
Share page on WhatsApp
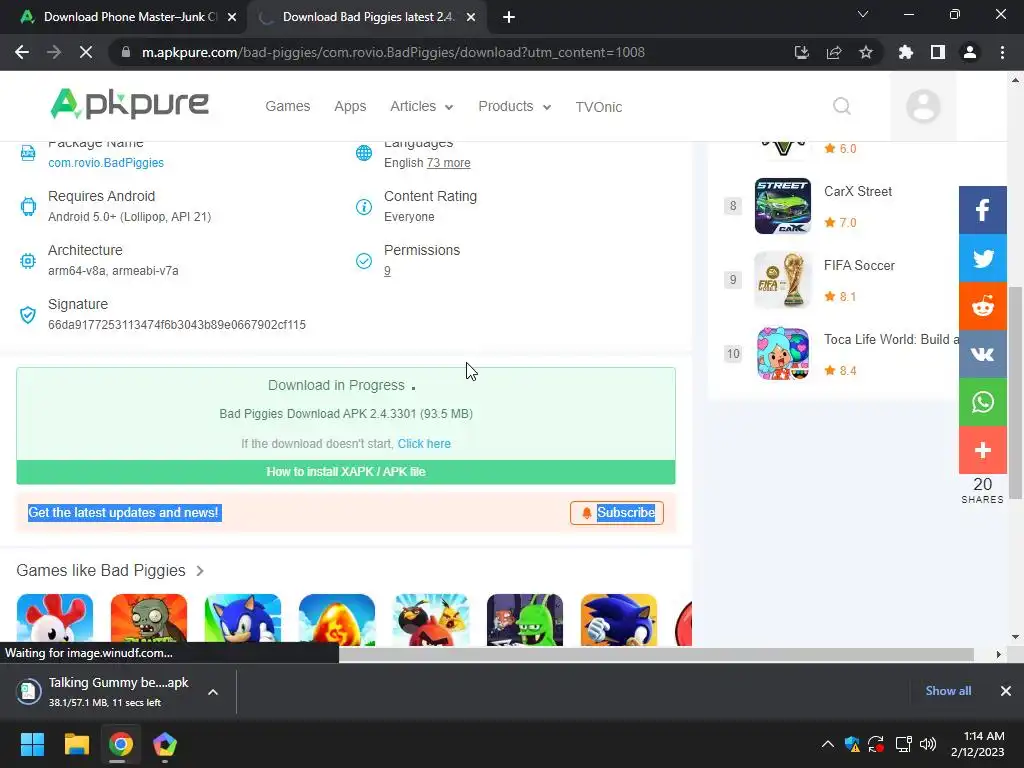pos(982,402)
